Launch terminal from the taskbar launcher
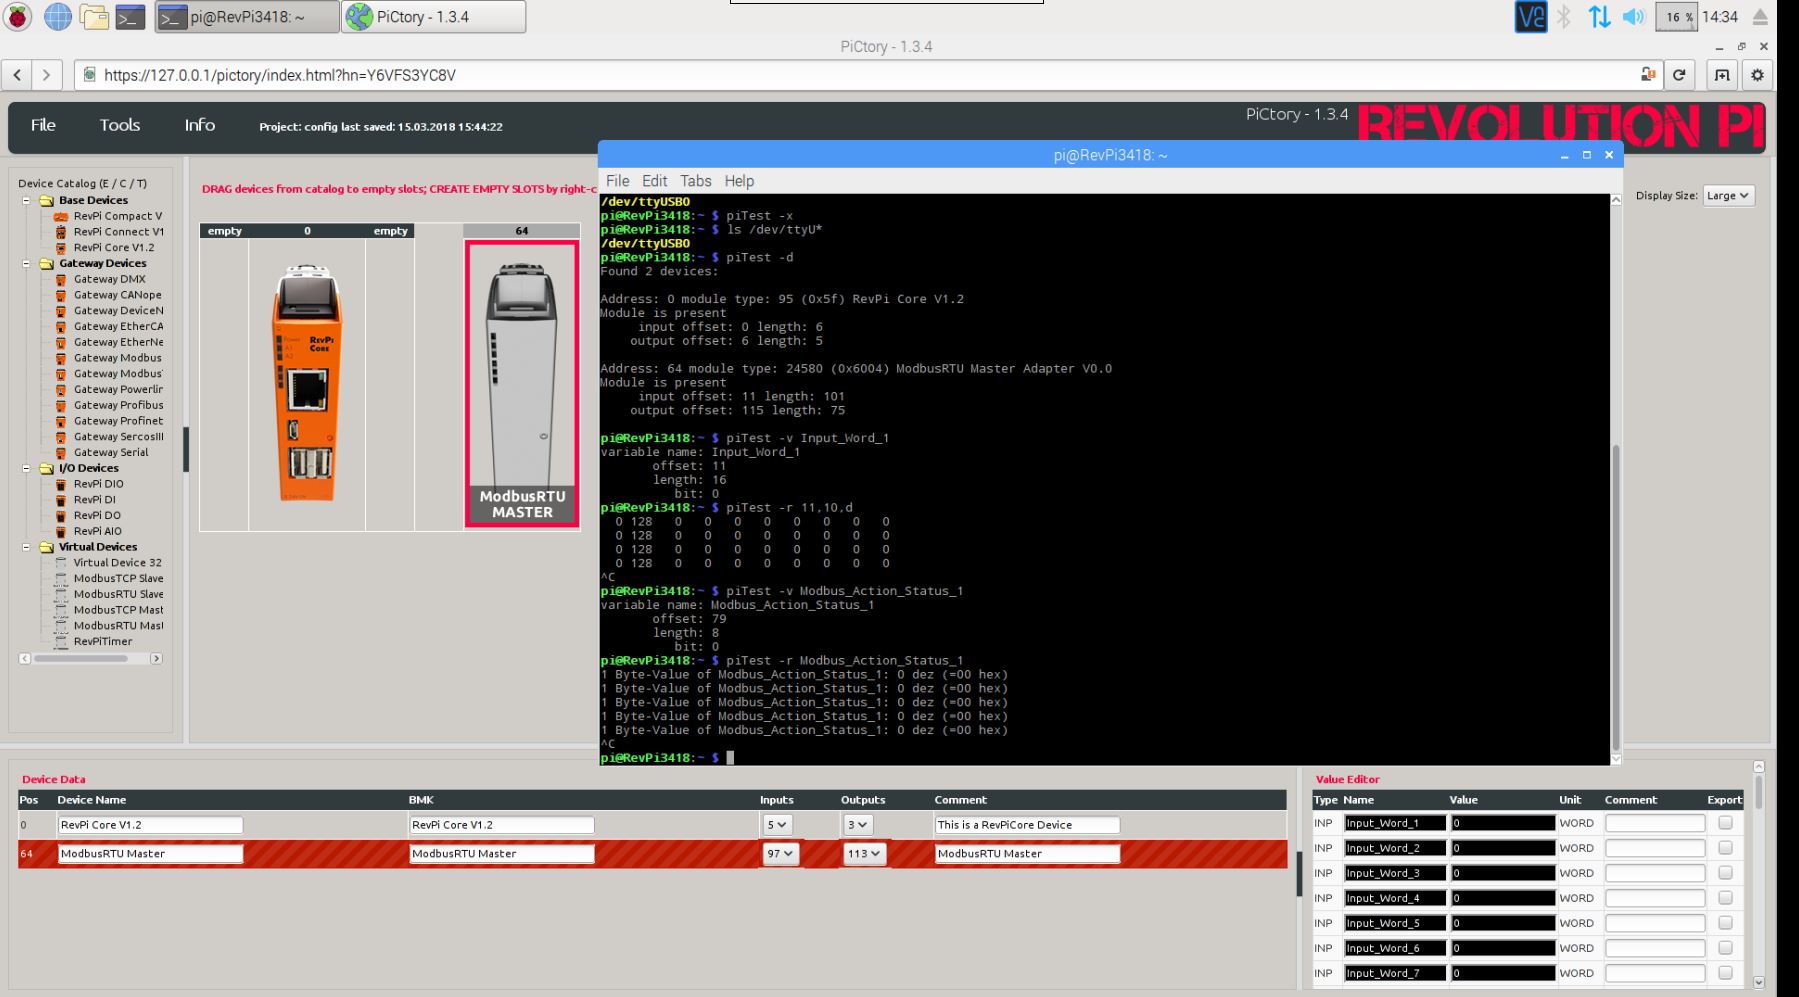Image resolution: width=1799 pixels, height=997 pixels. [x=130, y=17]
